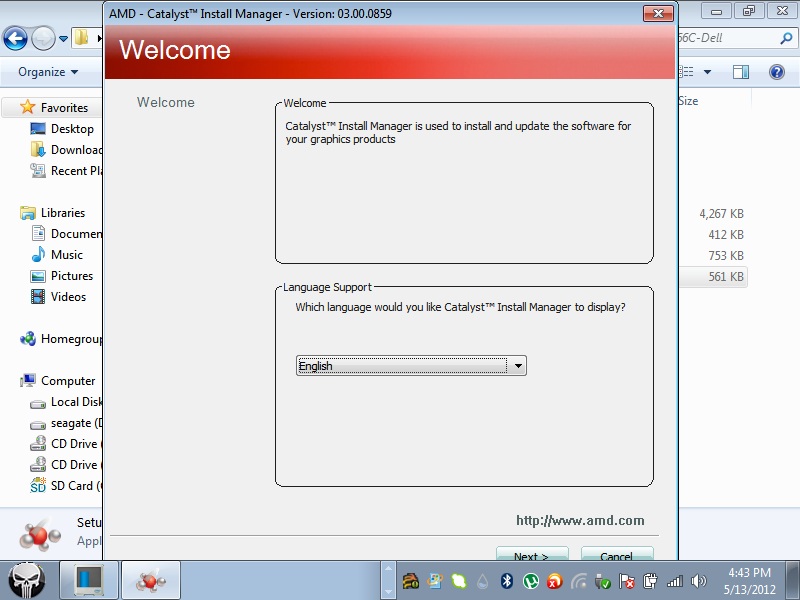Select Favorites in the navigation pane
800x600 pixels.
[x=64, y=108]
